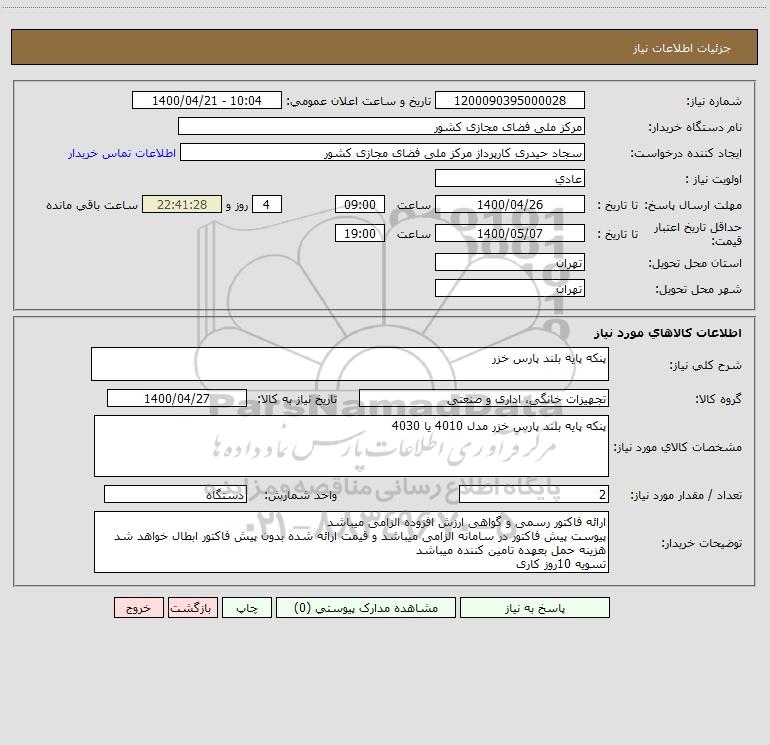Image resolution: width=770 pixels, height=745 pixels.
Task: Click the quantity field '2'
Action: point(534,494)
